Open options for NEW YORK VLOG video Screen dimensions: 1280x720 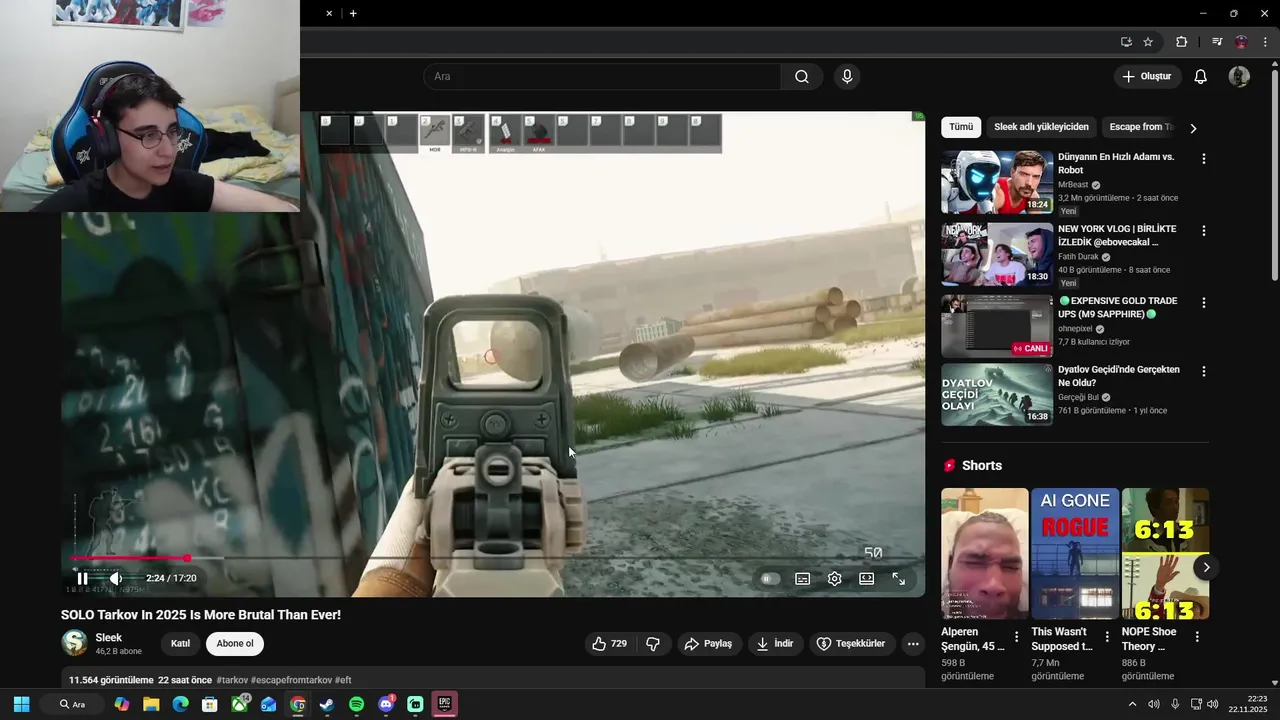click(x=1203, y=231)
